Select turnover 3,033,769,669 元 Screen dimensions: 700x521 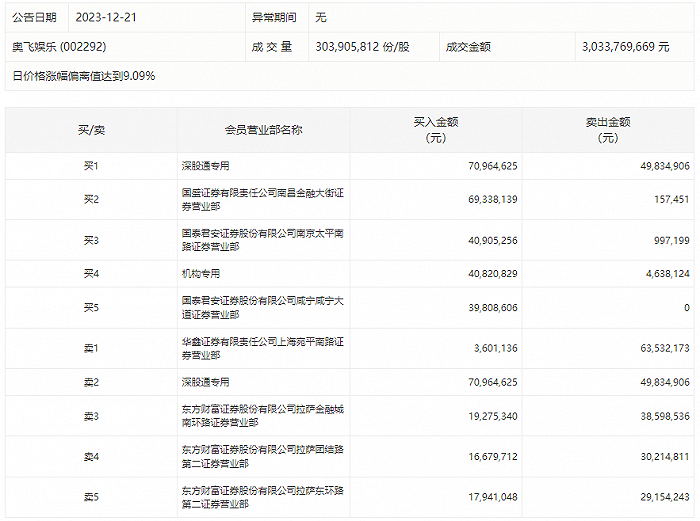coord(626,47)
